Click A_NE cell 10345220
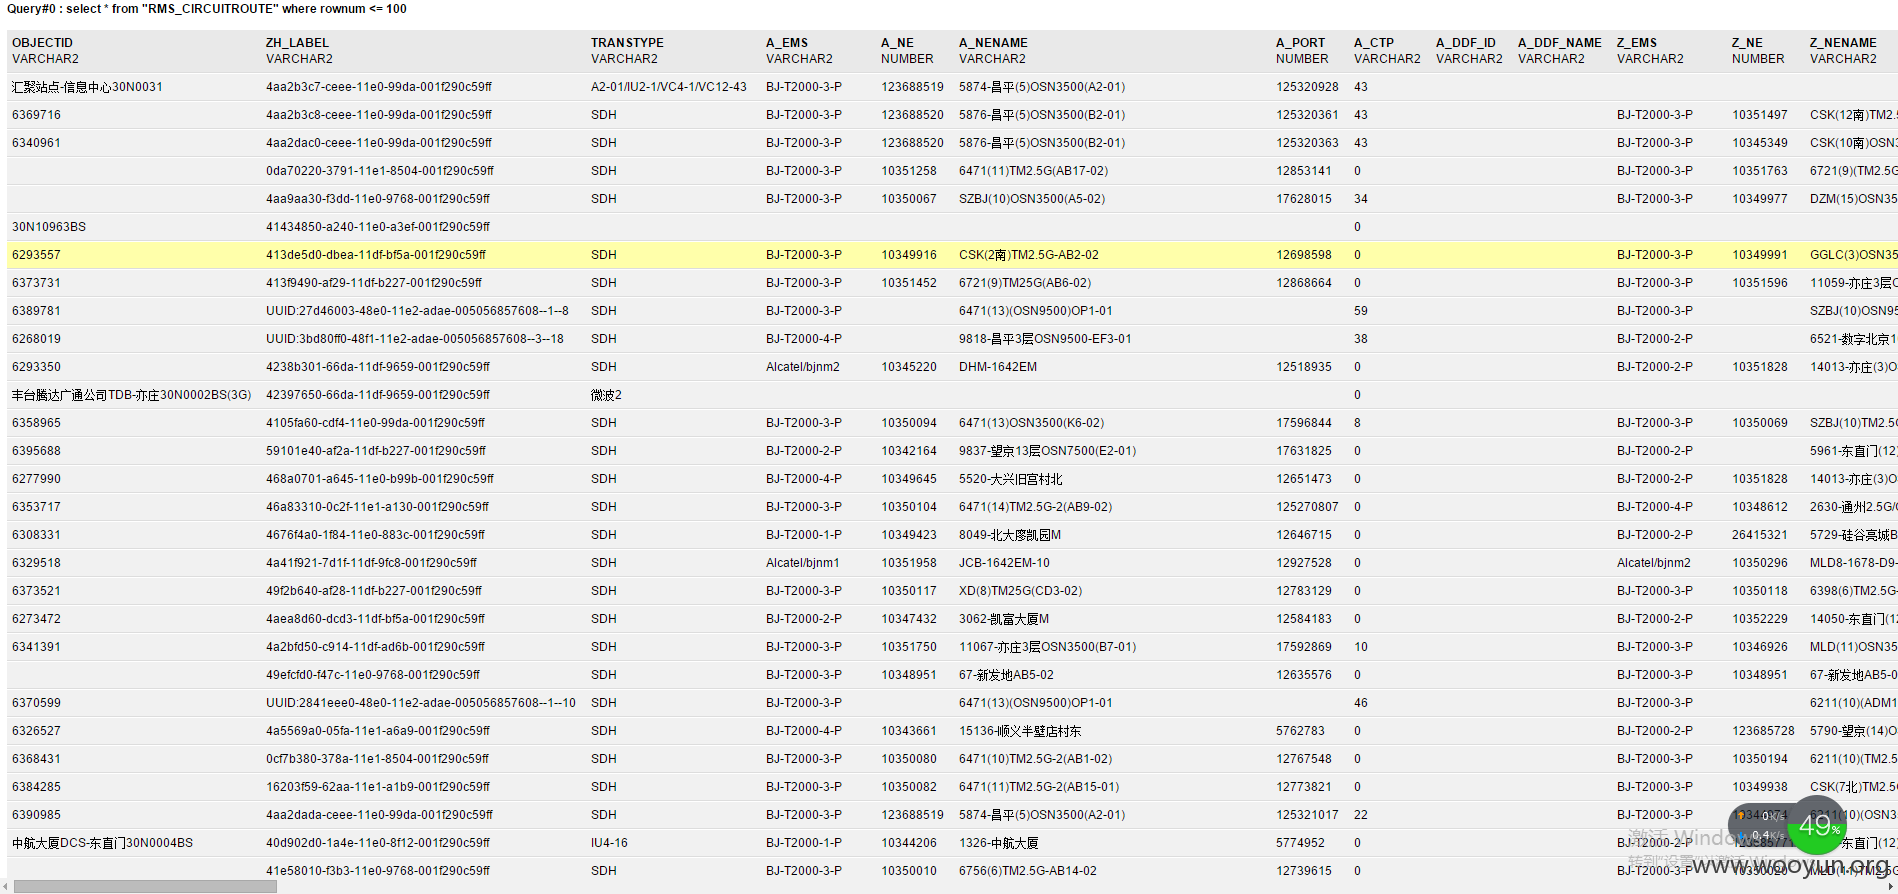This screenshot has height=894, width=1898. pyautogui.click(x=909, y=367)
